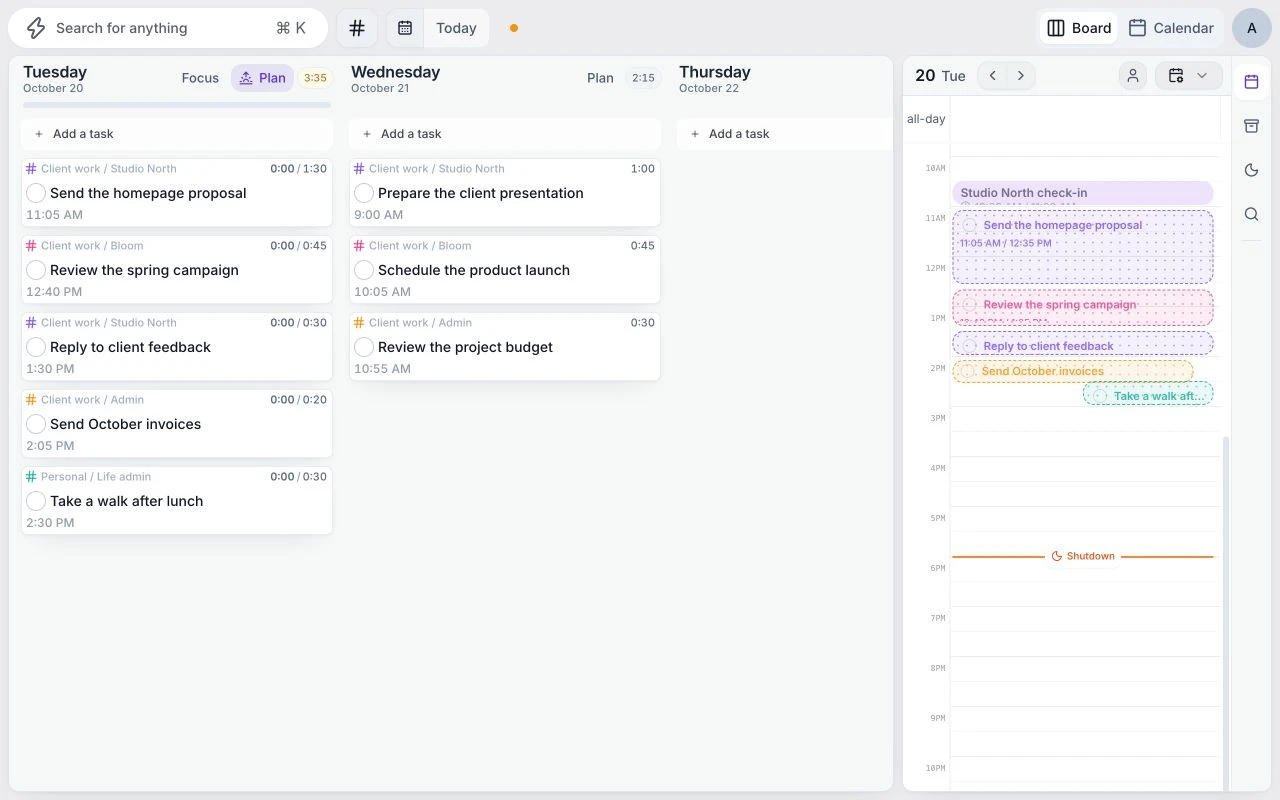The image size is (1280, 800).
Task: Mark Take a walk after lunch card done
Action: pyautogui.click(x=36, y=501)
